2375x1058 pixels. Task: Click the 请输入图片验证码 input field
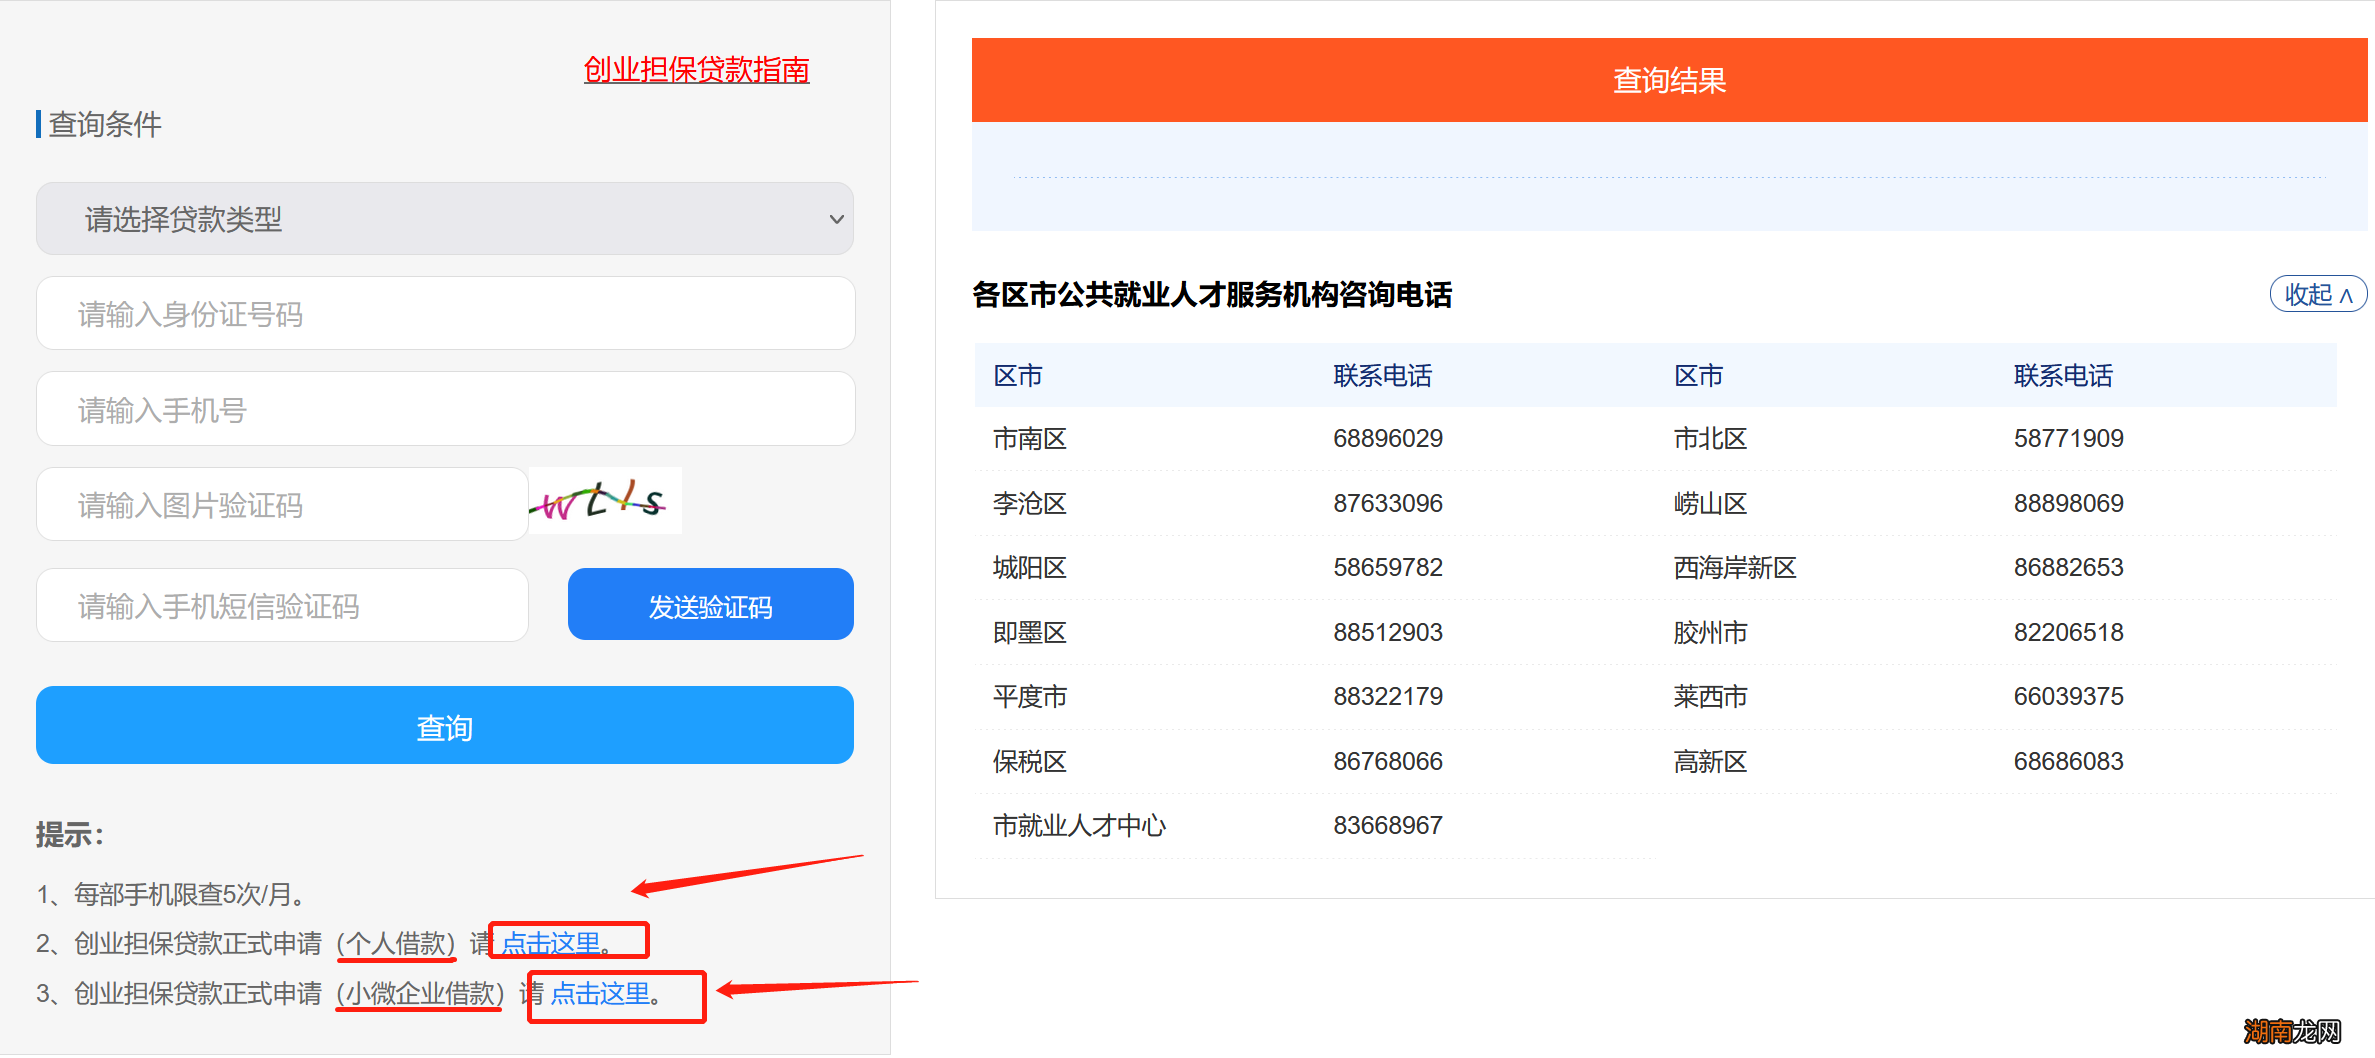tap(281, 503)
